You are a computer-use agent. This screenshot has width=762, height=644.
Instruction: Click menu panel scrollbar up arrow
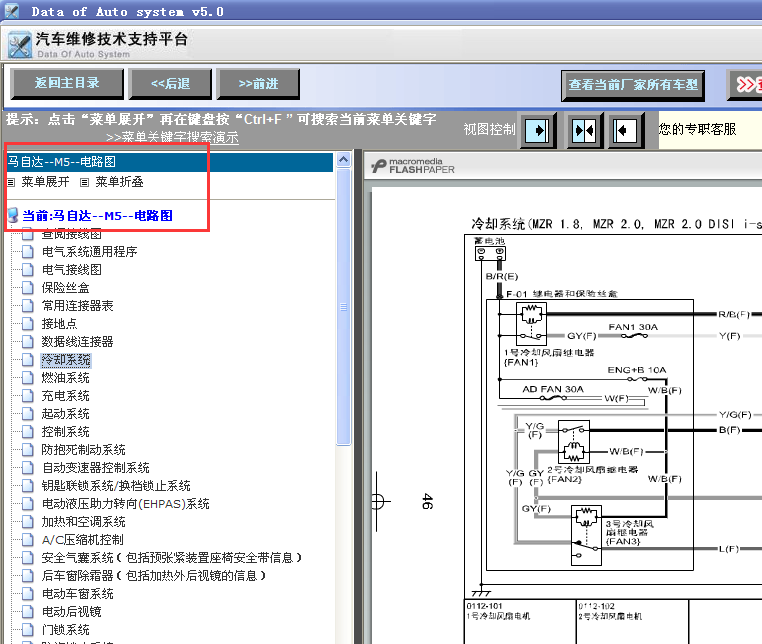click(343, 160)
